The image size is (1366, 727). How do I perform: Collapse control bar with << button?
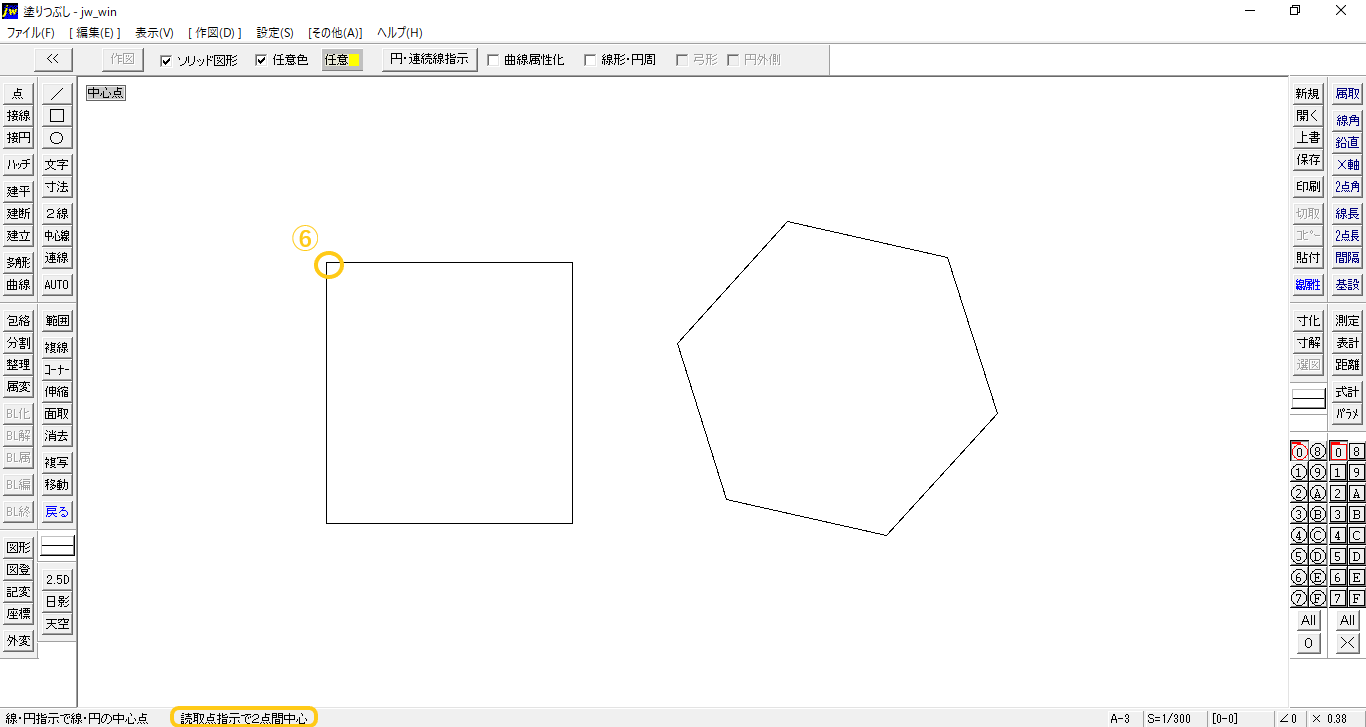[x=53, y=59]
